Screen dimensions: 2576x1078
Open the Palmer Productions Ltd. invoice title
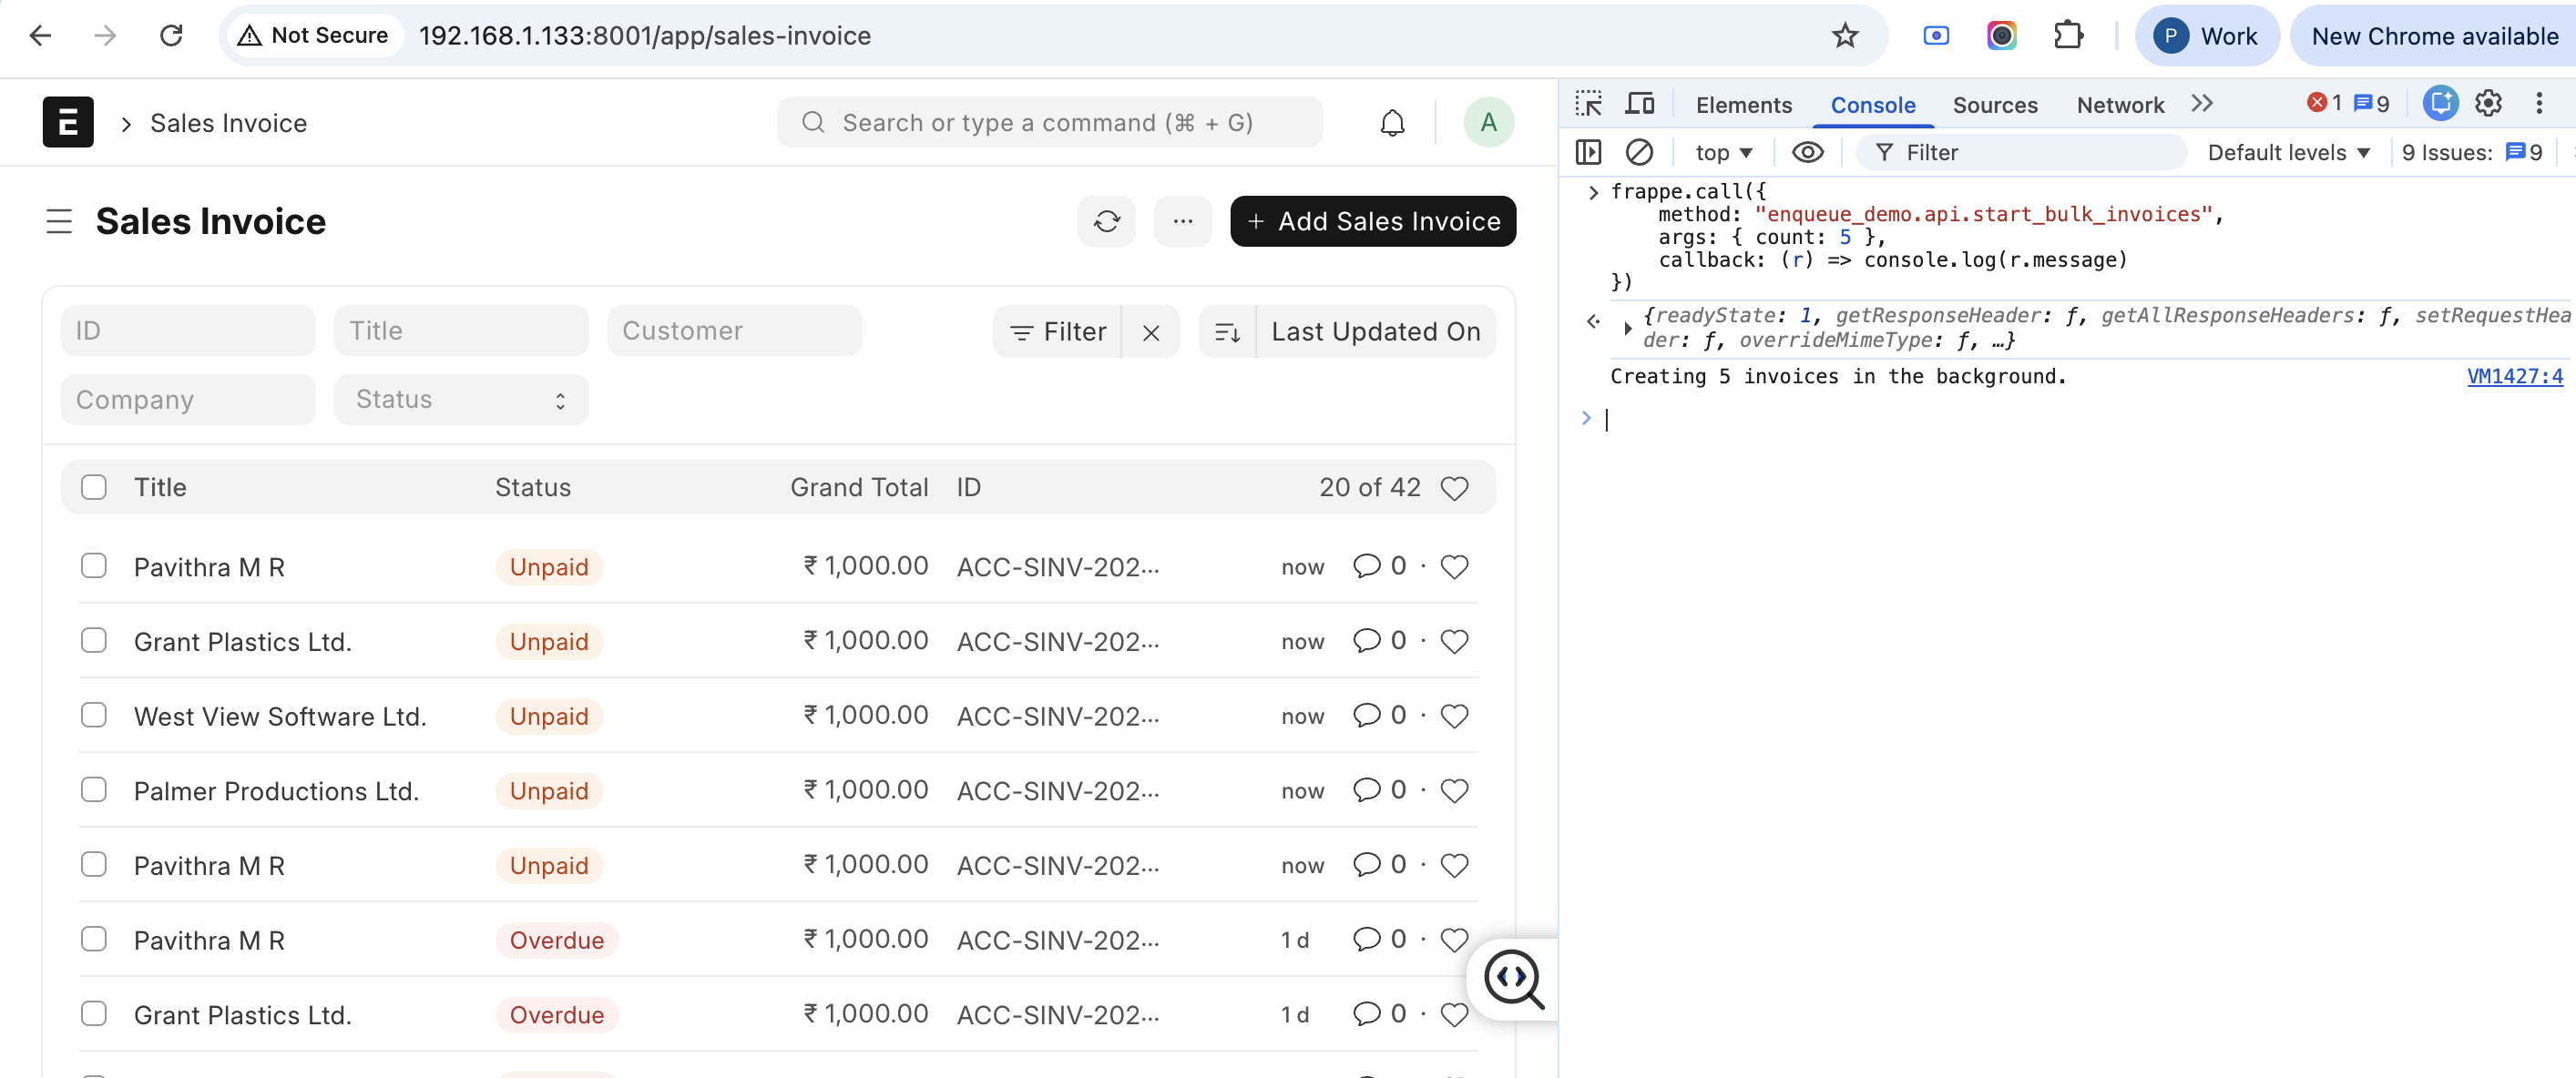276,791
